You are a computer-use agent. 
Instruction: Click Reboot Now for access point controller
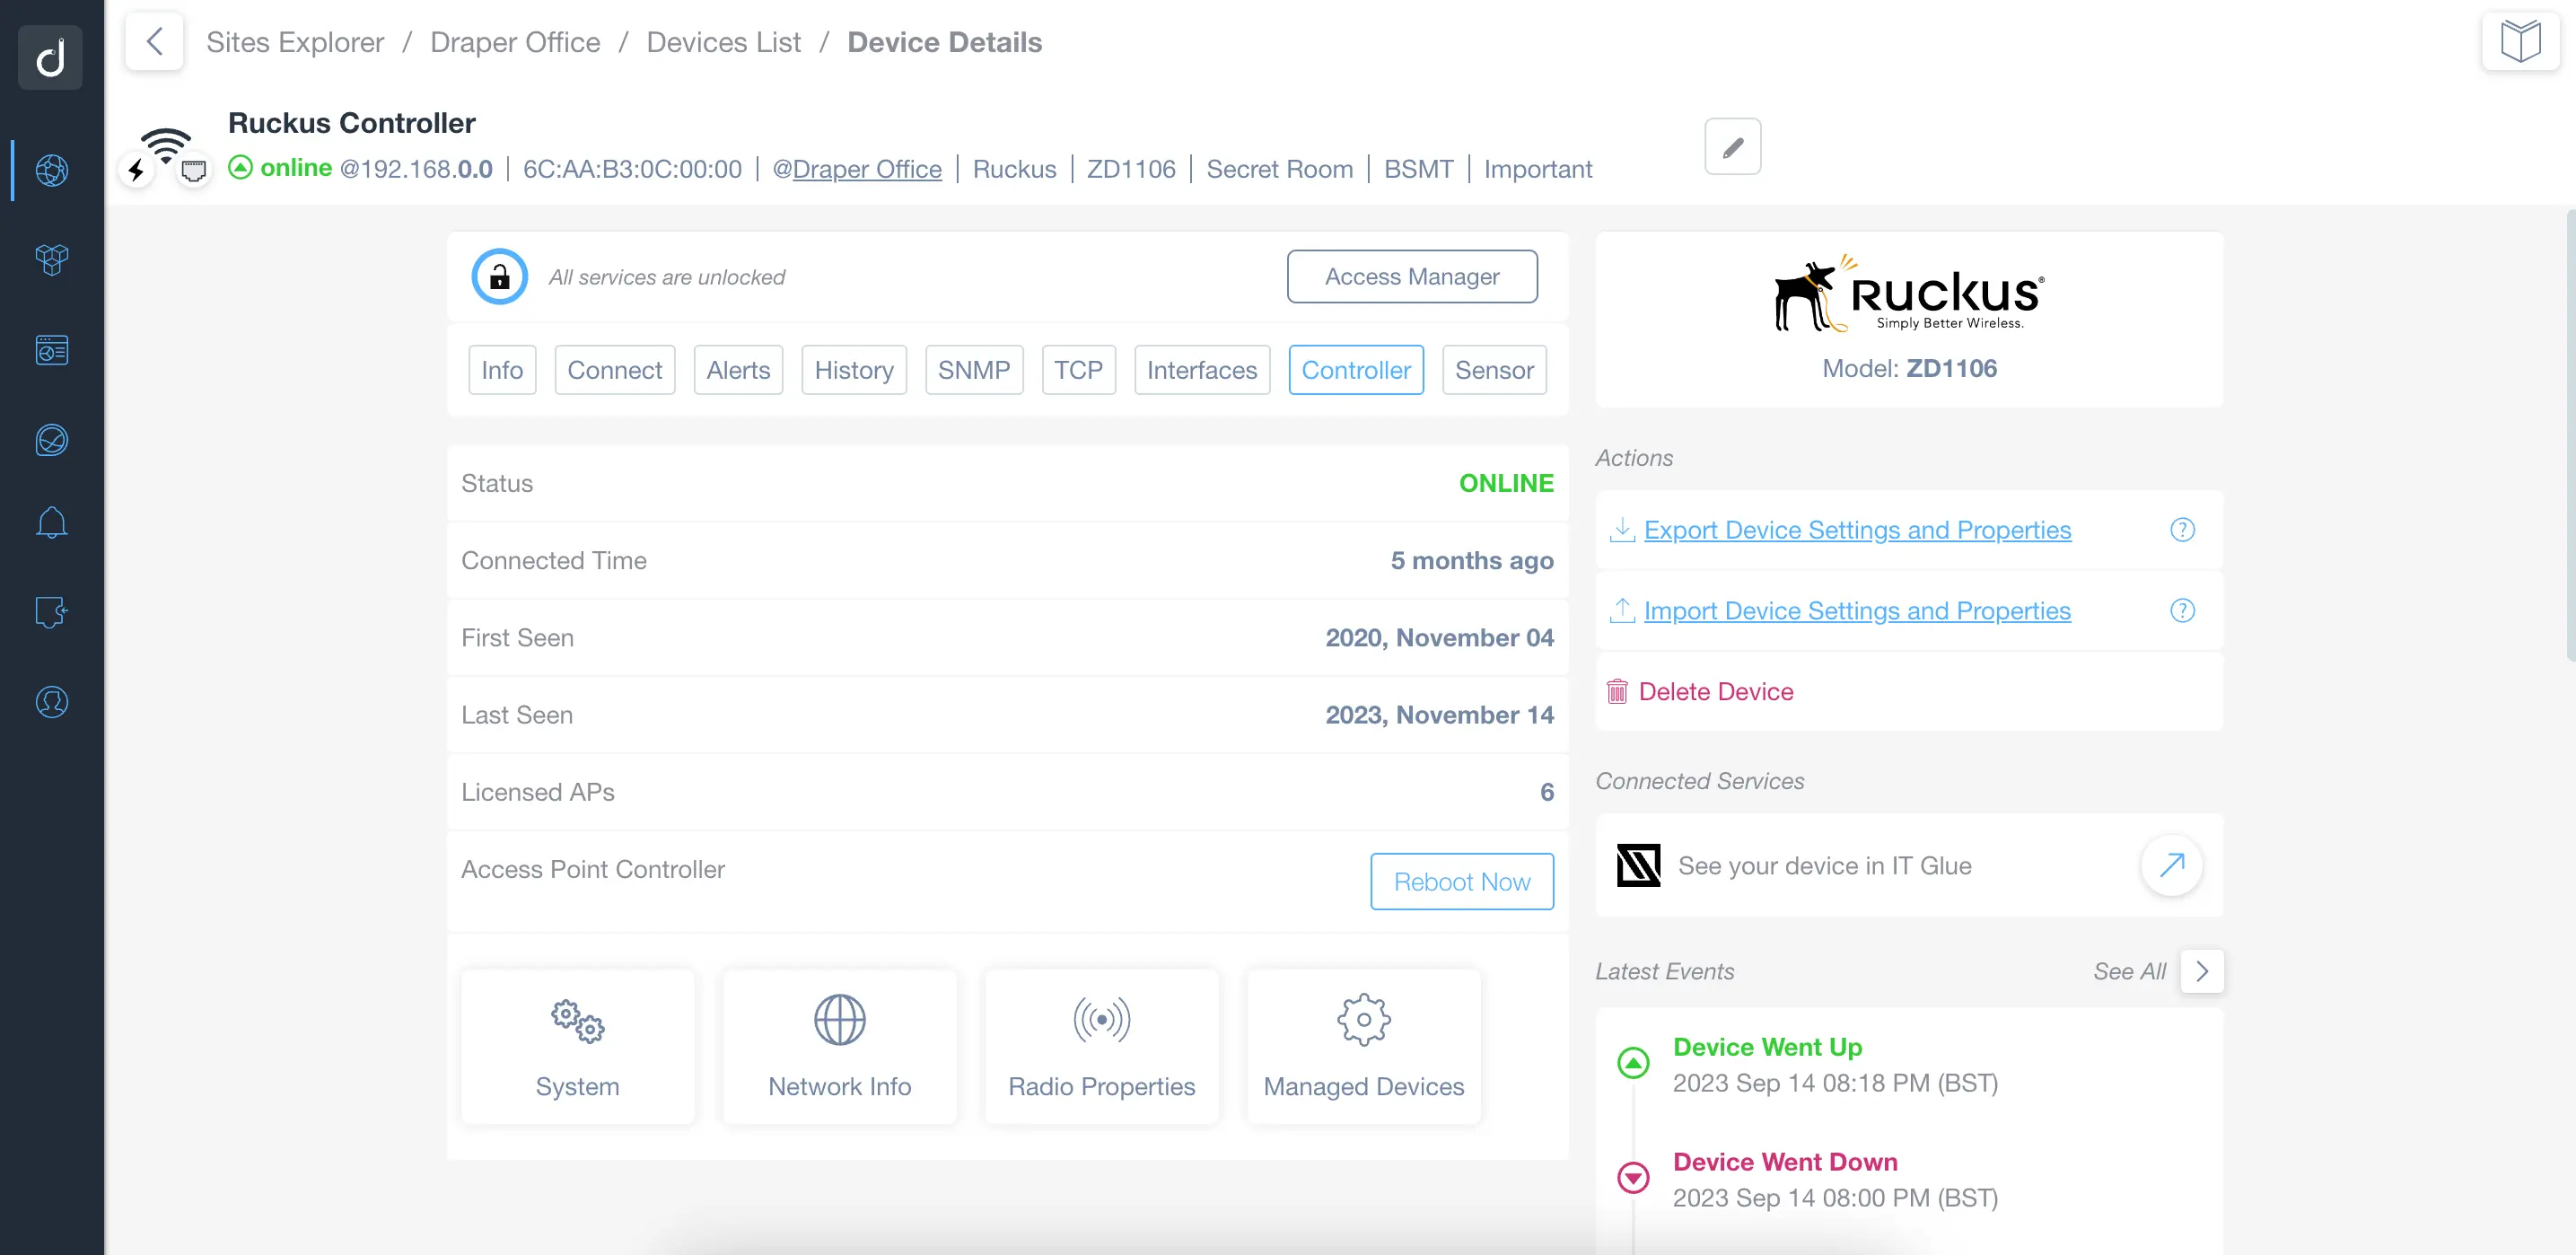point(1462,882)
